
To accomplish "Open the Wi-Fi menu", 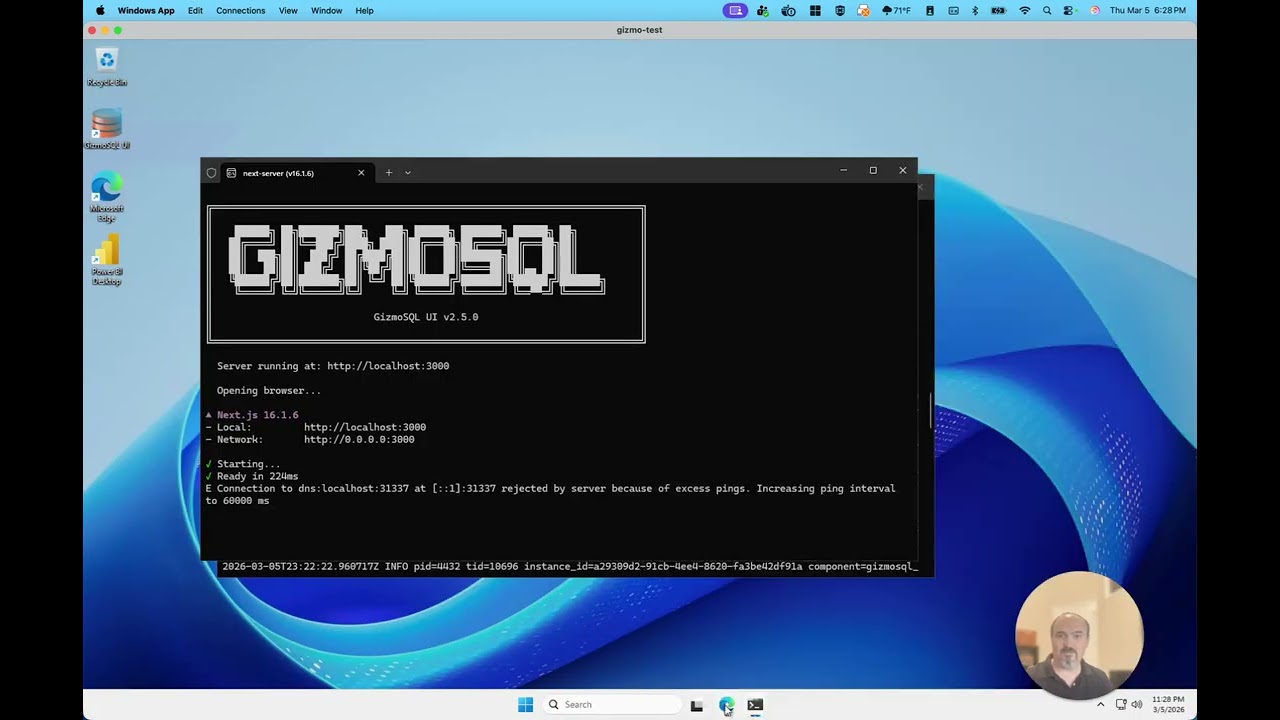I will (x=1025, y=11).
